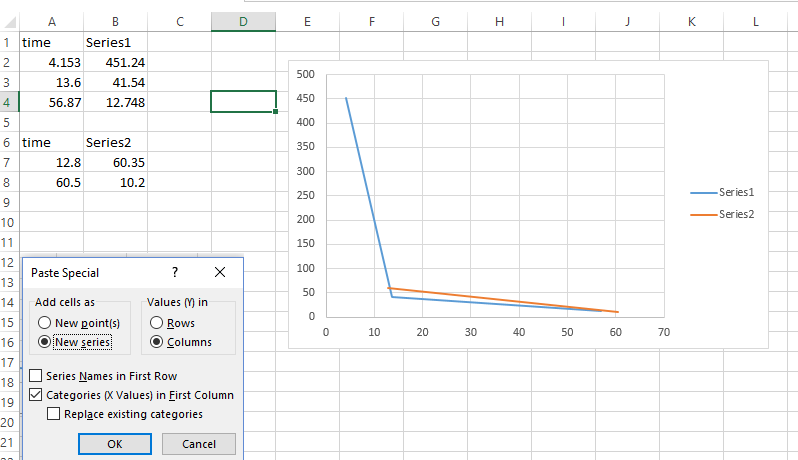
Task: Click cell with value 60.5
Action: click(51, 182)
